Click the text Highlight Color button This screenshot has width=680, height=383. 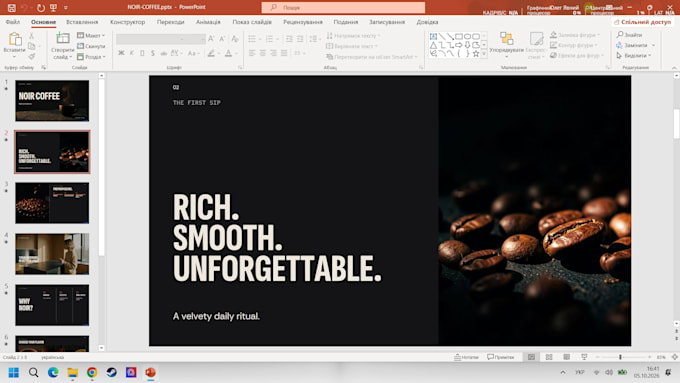[x=211, y=53]
